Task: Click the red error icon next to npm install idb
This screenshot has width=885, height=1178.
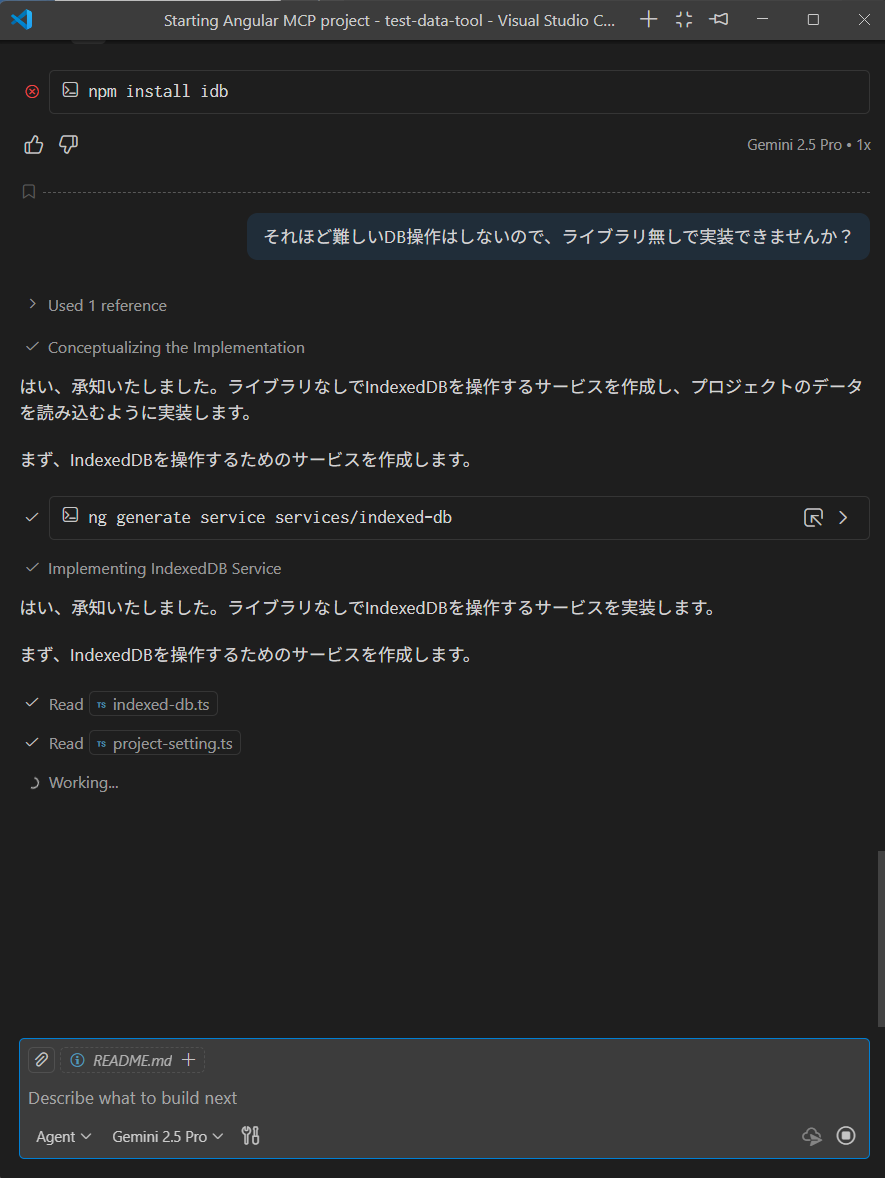Action: (31, 91)
